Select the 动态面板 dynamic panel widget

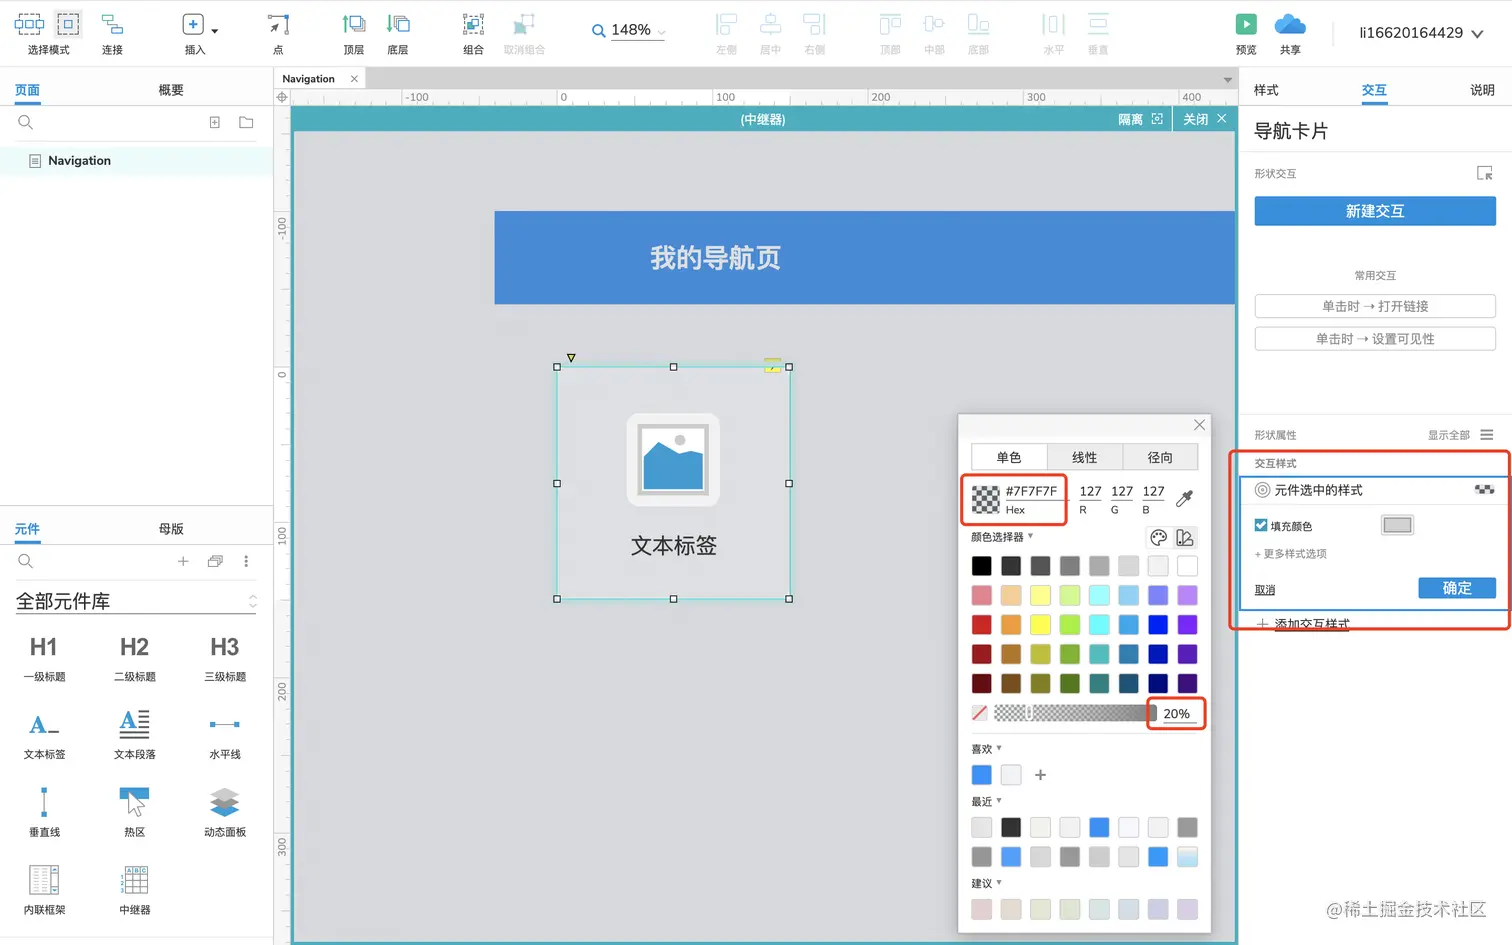pos(225,812)
